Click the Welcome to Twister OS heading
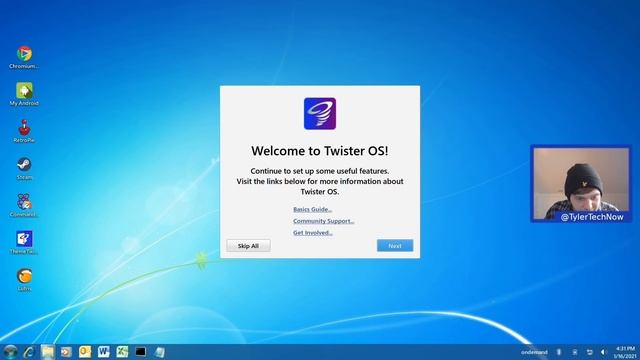Image resolution: width=640 pixels, height=360 pixels. [320, 151]
